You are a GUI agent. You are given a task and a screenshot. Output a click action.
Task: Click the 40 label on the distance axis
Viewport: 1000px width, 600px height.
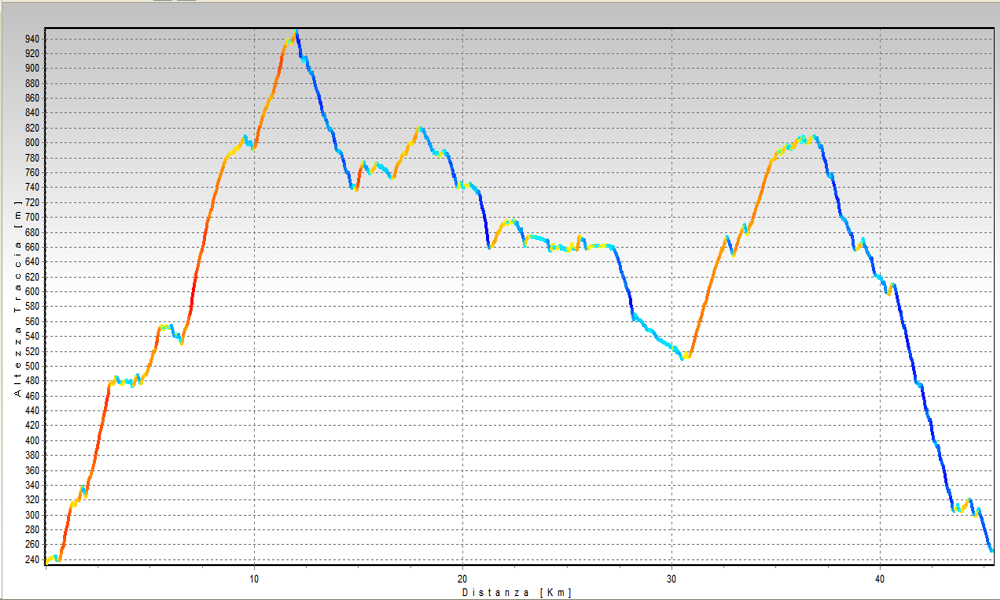click(x=879, y=579)
